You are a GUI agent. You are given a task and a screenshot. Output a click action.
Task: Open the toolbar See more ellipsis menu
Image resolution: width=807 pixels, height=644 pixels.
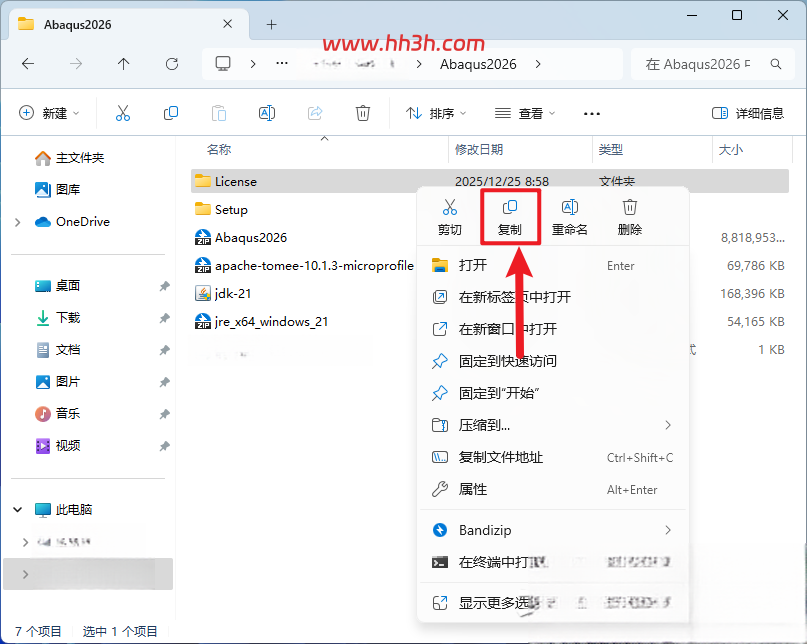[592, 113]
